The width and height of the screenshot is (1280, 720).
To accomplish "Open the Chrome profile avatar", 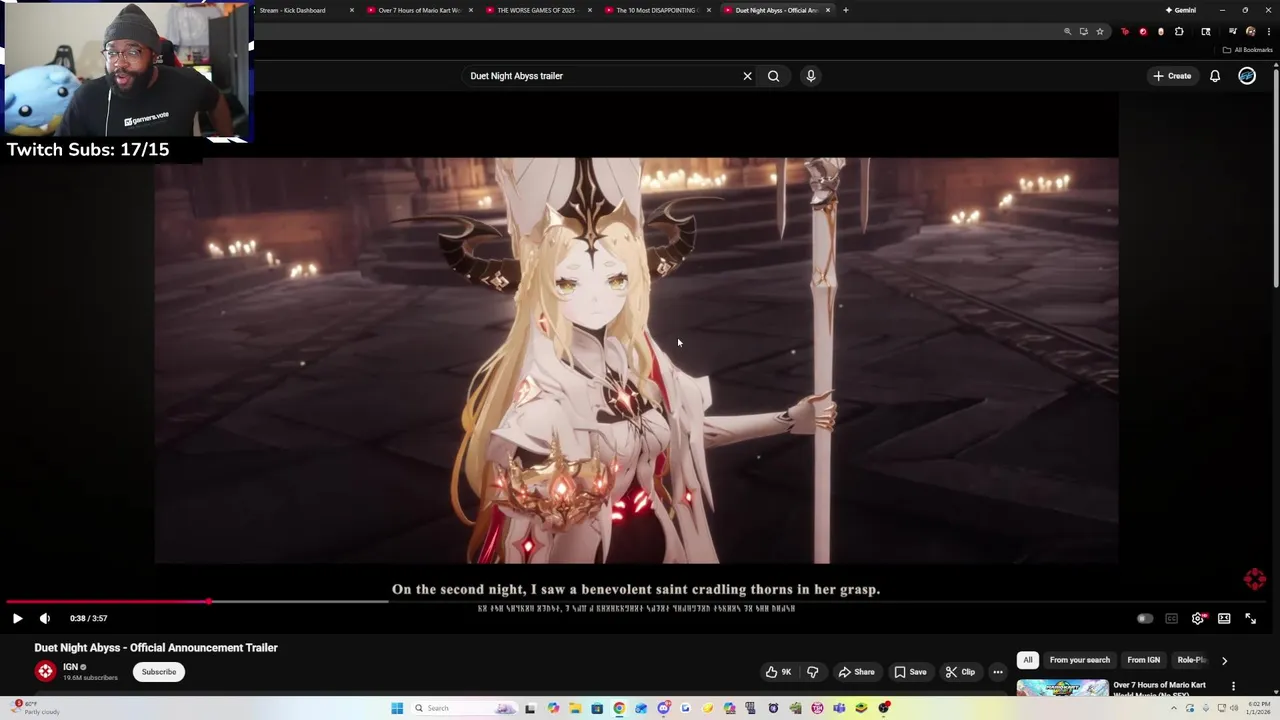I will click(1250, 31).
